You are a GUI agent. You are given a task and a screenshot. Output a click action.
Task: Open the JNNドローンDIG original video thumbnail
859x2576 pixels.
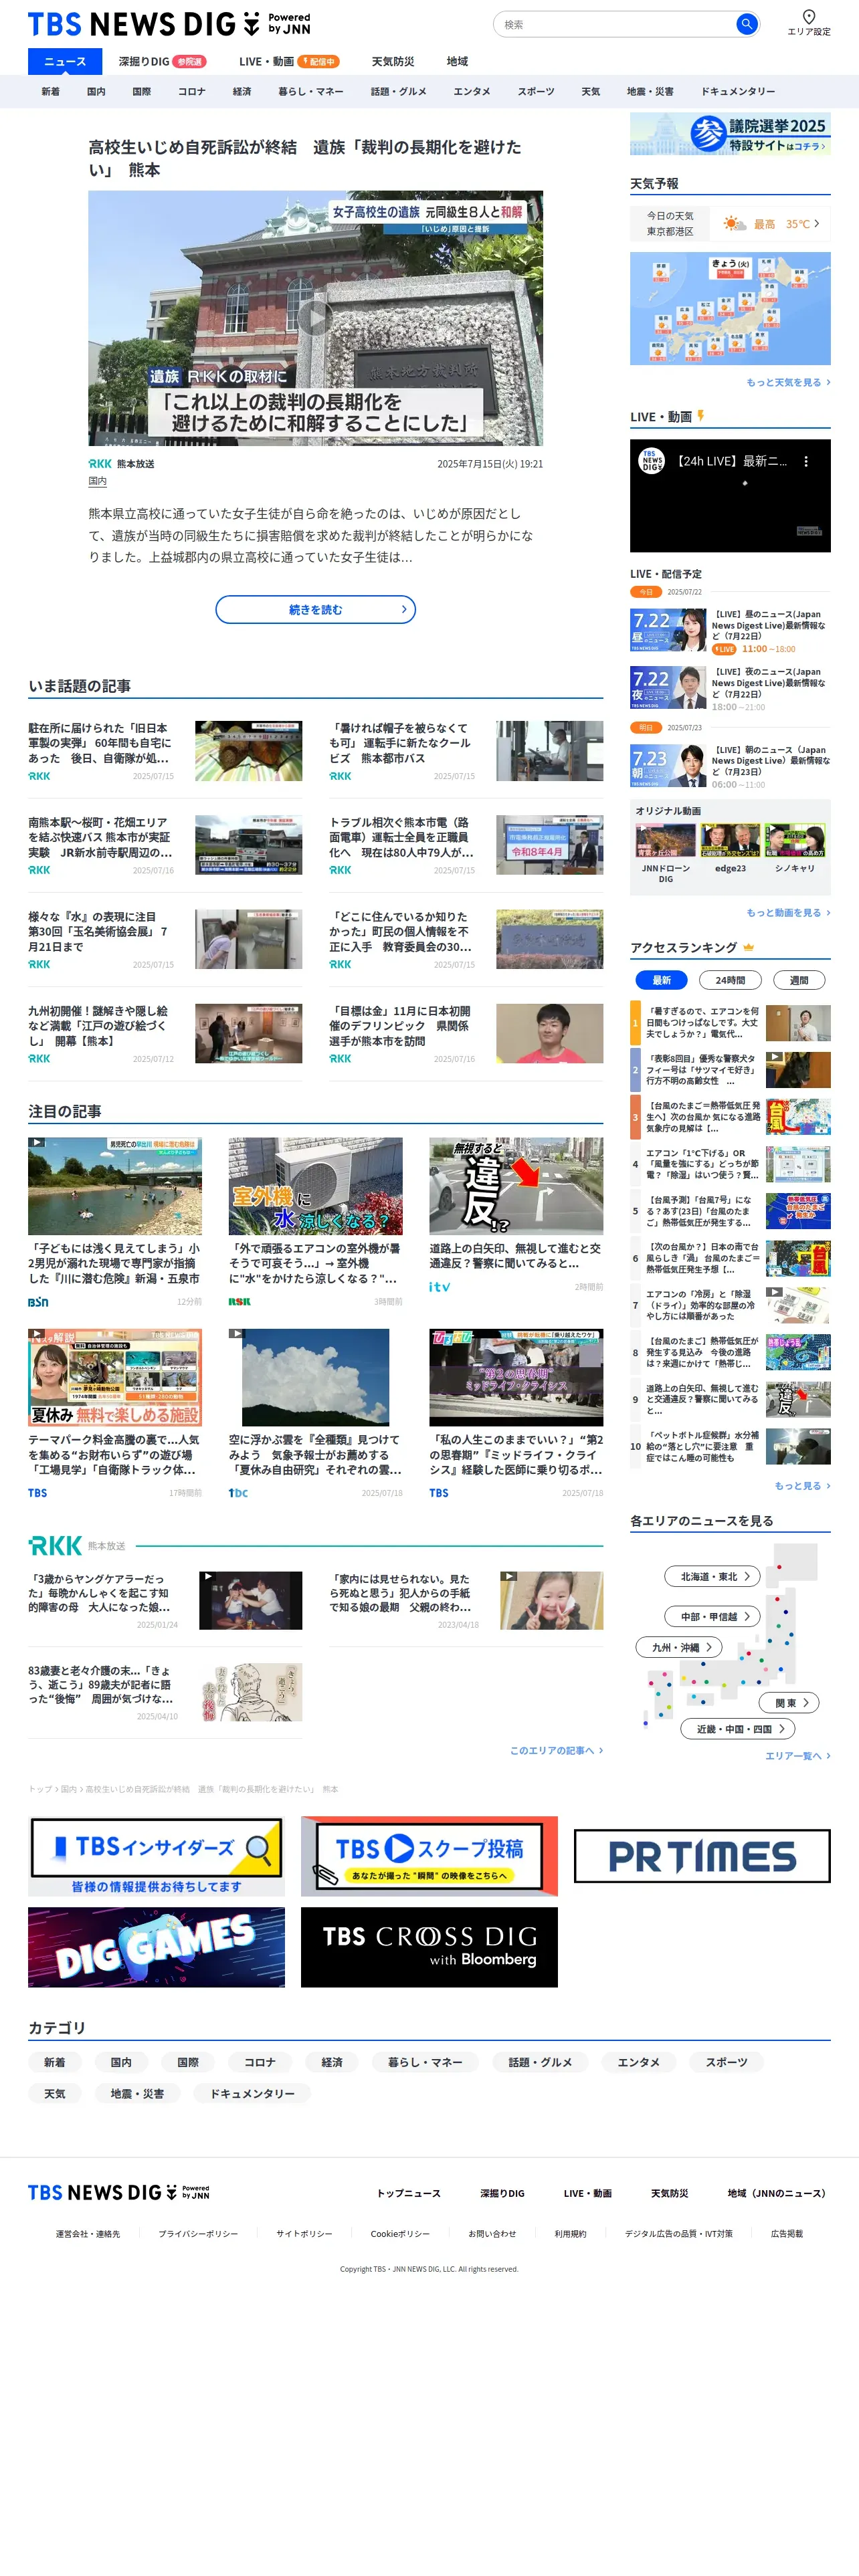(x=665, y=841)
